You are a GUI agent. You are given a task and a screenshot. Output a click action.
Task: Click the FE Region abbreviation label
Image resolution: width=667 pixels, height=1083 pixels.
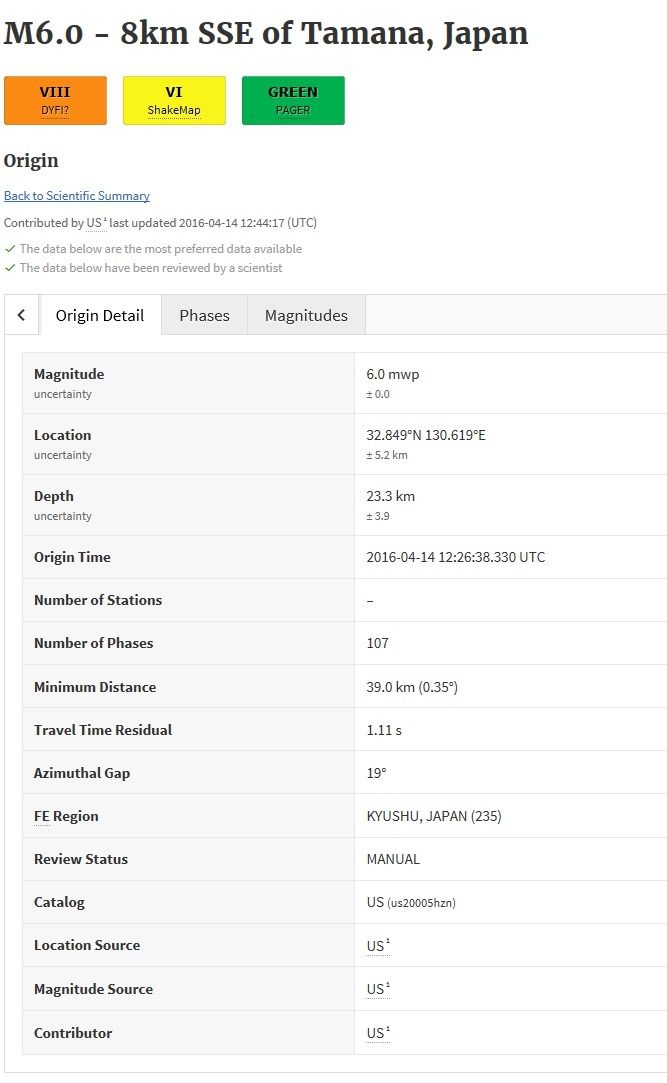coord(41,816)
